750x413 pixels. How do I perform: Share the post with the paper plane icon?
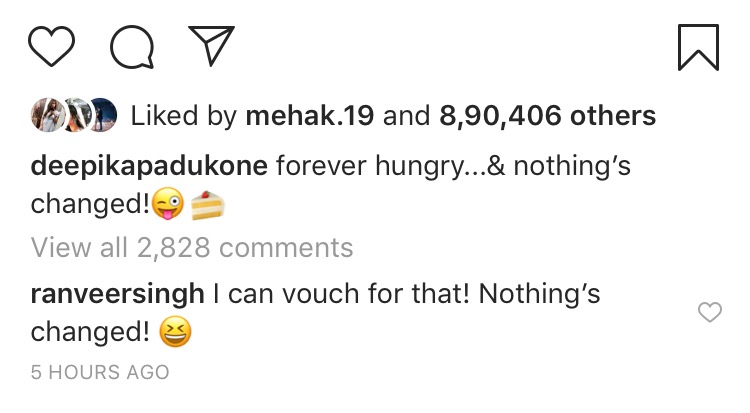(210, 45)
